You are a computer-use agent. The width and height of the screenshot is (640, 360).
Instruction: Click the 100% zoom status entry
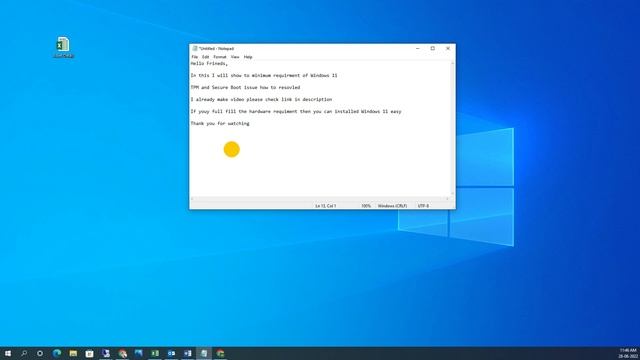click(366, 206)
